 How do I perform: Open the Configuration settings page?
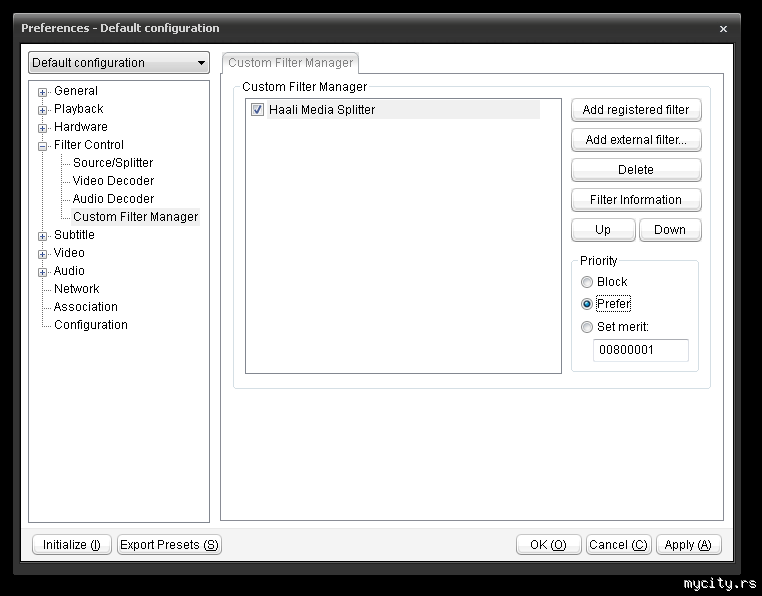[x=91, y=325]
